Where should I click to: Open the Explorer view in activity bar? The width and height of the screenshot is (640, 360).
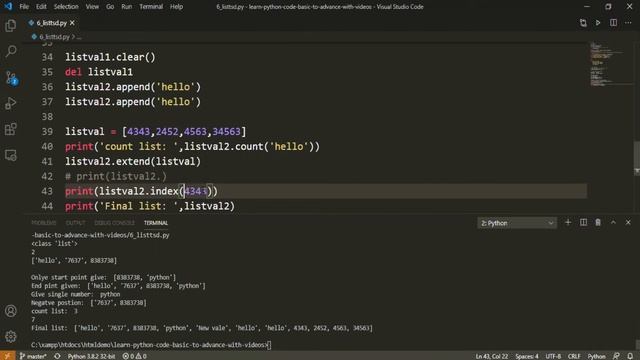point(11,25)
